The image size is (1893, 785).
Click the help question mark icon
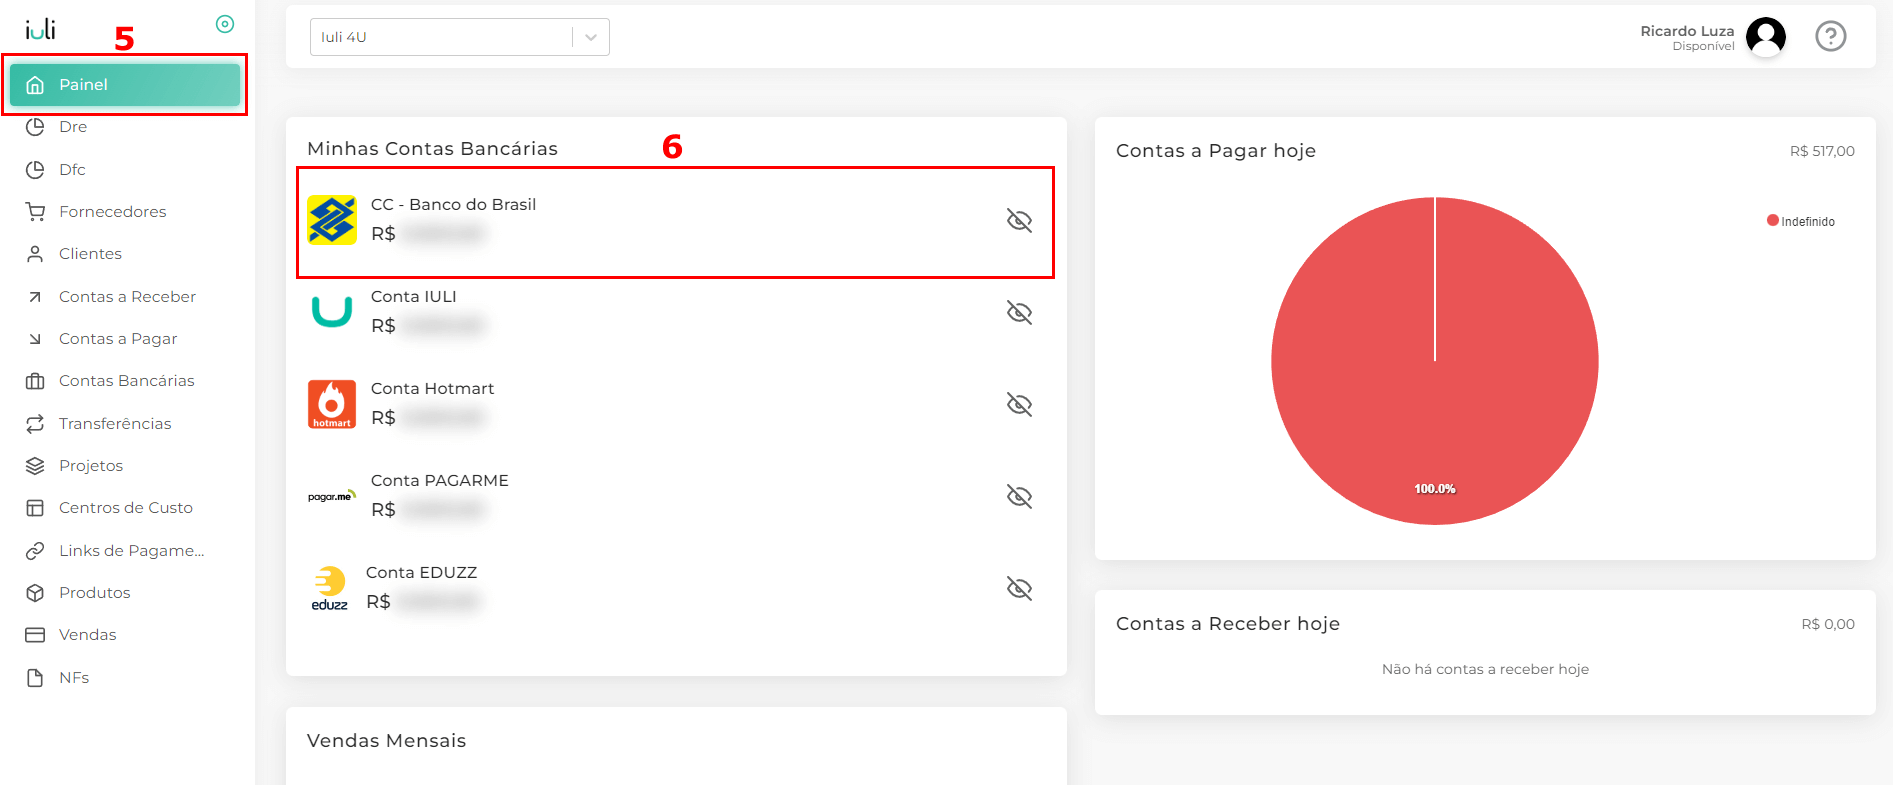coord(1830,37)
